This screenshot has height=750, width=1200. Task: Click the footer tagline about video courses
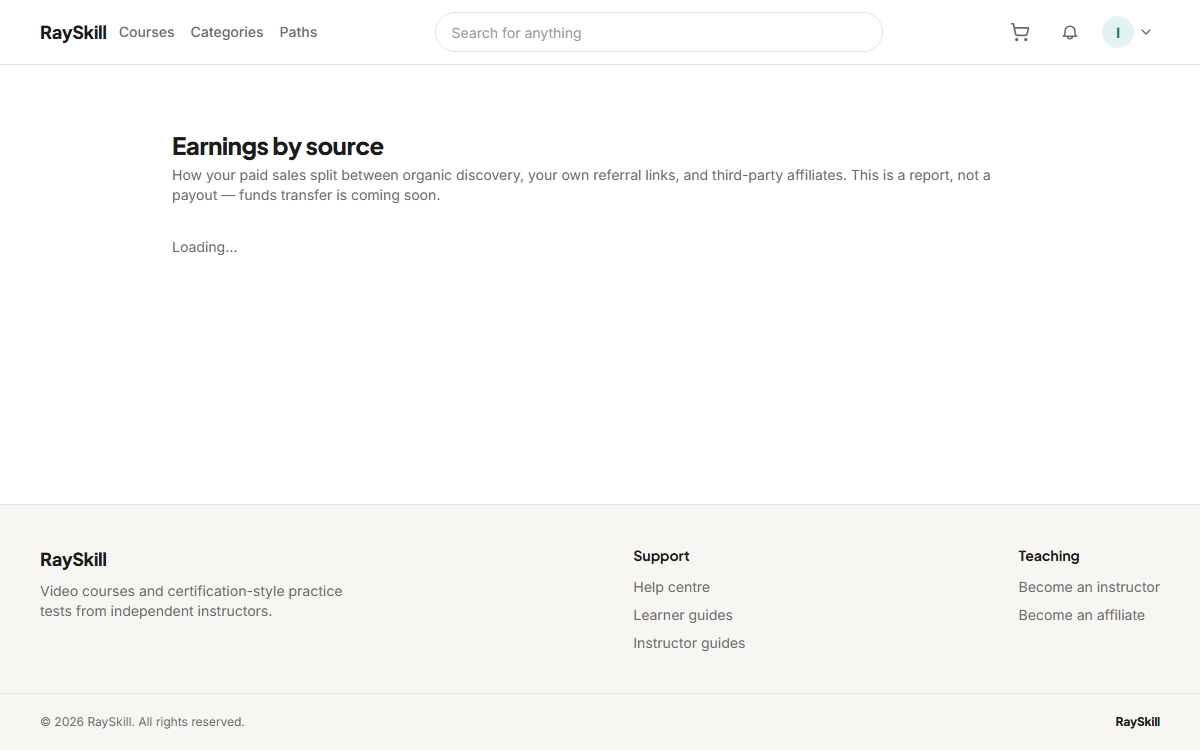pos(191,601)
